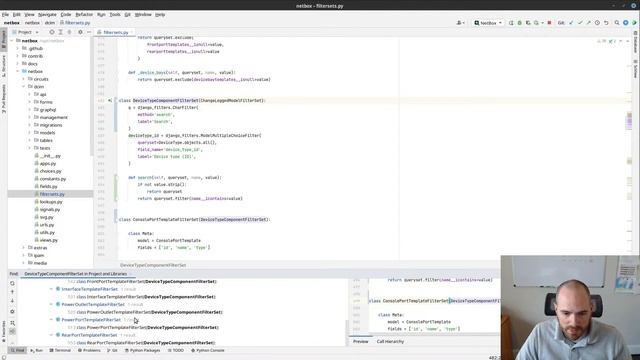The image size is (640, 360).
Task: Click the blue IDE settings circle icon
Action: point(626,23)
